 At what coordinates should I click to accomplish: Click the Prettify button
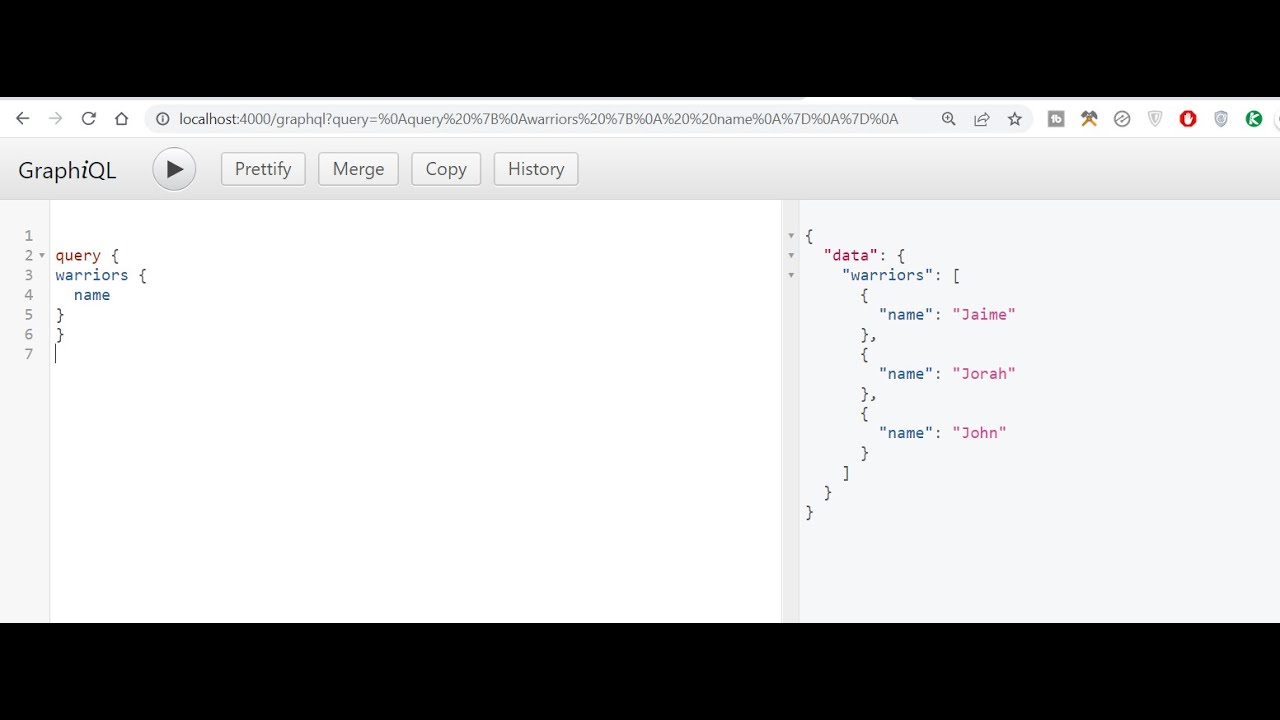(263, 169)
